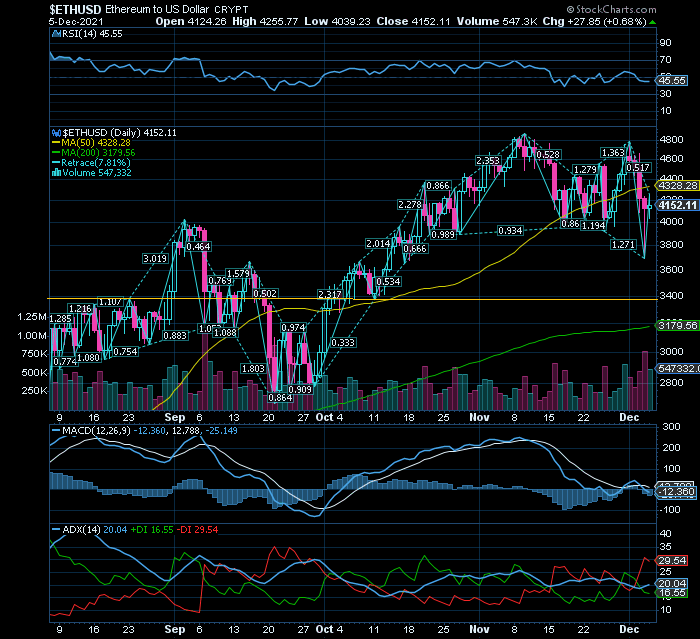Click the RSI(14) legend area icon
Viewport: 700px width, 639px height.
pos(57,33)
